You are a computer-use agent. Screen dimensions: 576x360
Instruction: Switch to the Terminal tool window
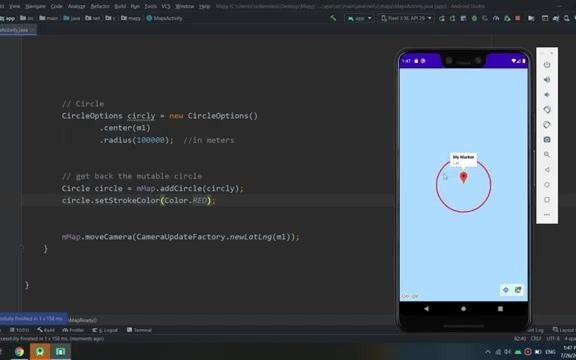[139, 330]
